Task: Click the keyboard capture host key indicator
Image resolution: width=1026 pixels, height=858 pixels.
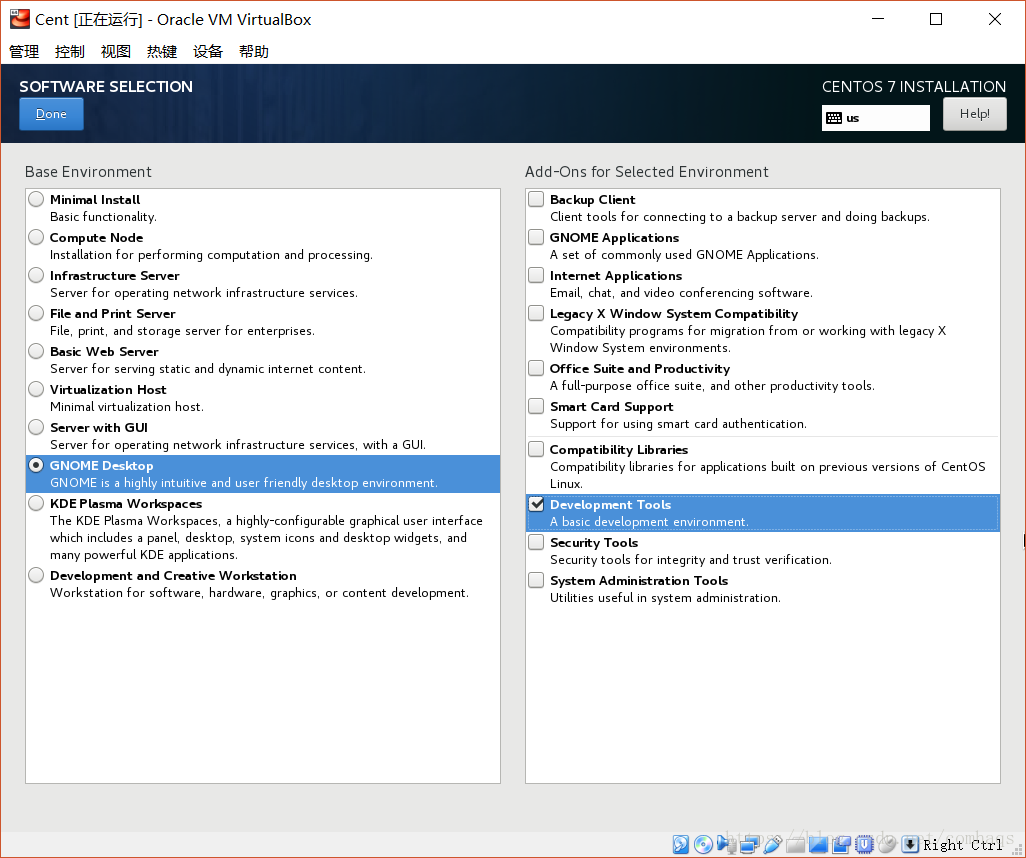Action: point(910,844)
